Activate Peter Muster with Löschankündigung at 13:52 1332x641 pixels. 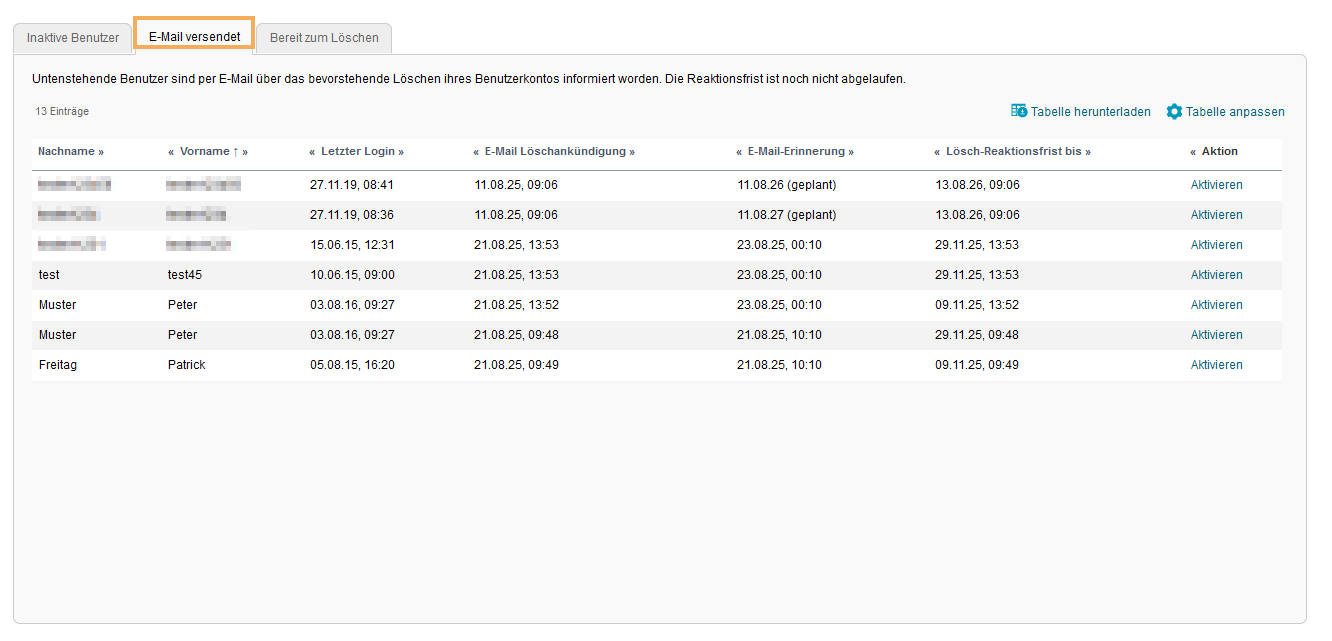[x=1216, y=305]
